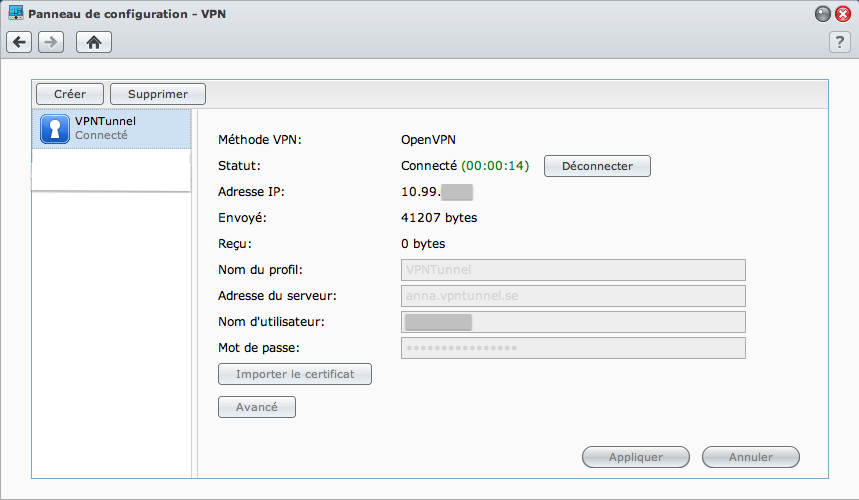Click the Mot de passe field
859x500 pixels.
573,348
